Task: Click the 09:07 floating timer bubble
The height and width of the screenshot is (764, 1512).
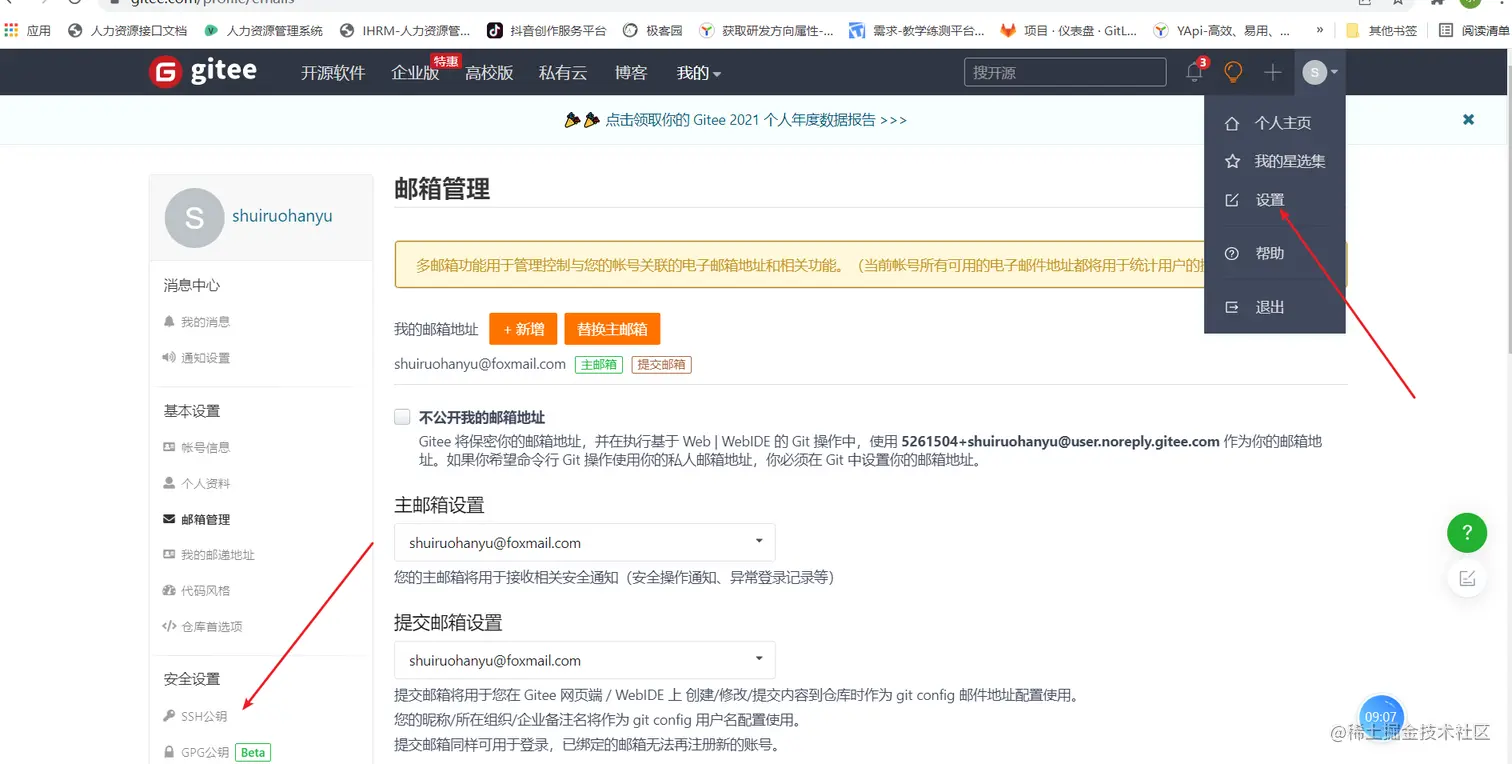Action: (1381, 718)
